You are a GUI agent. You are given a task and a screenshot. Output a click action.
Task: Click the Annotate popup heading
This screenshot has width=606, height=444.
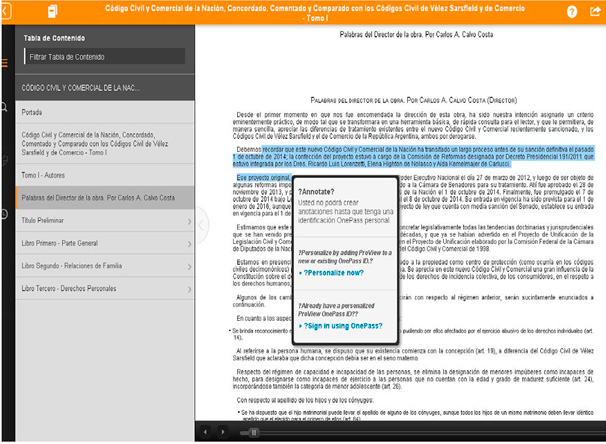(316, 192)
